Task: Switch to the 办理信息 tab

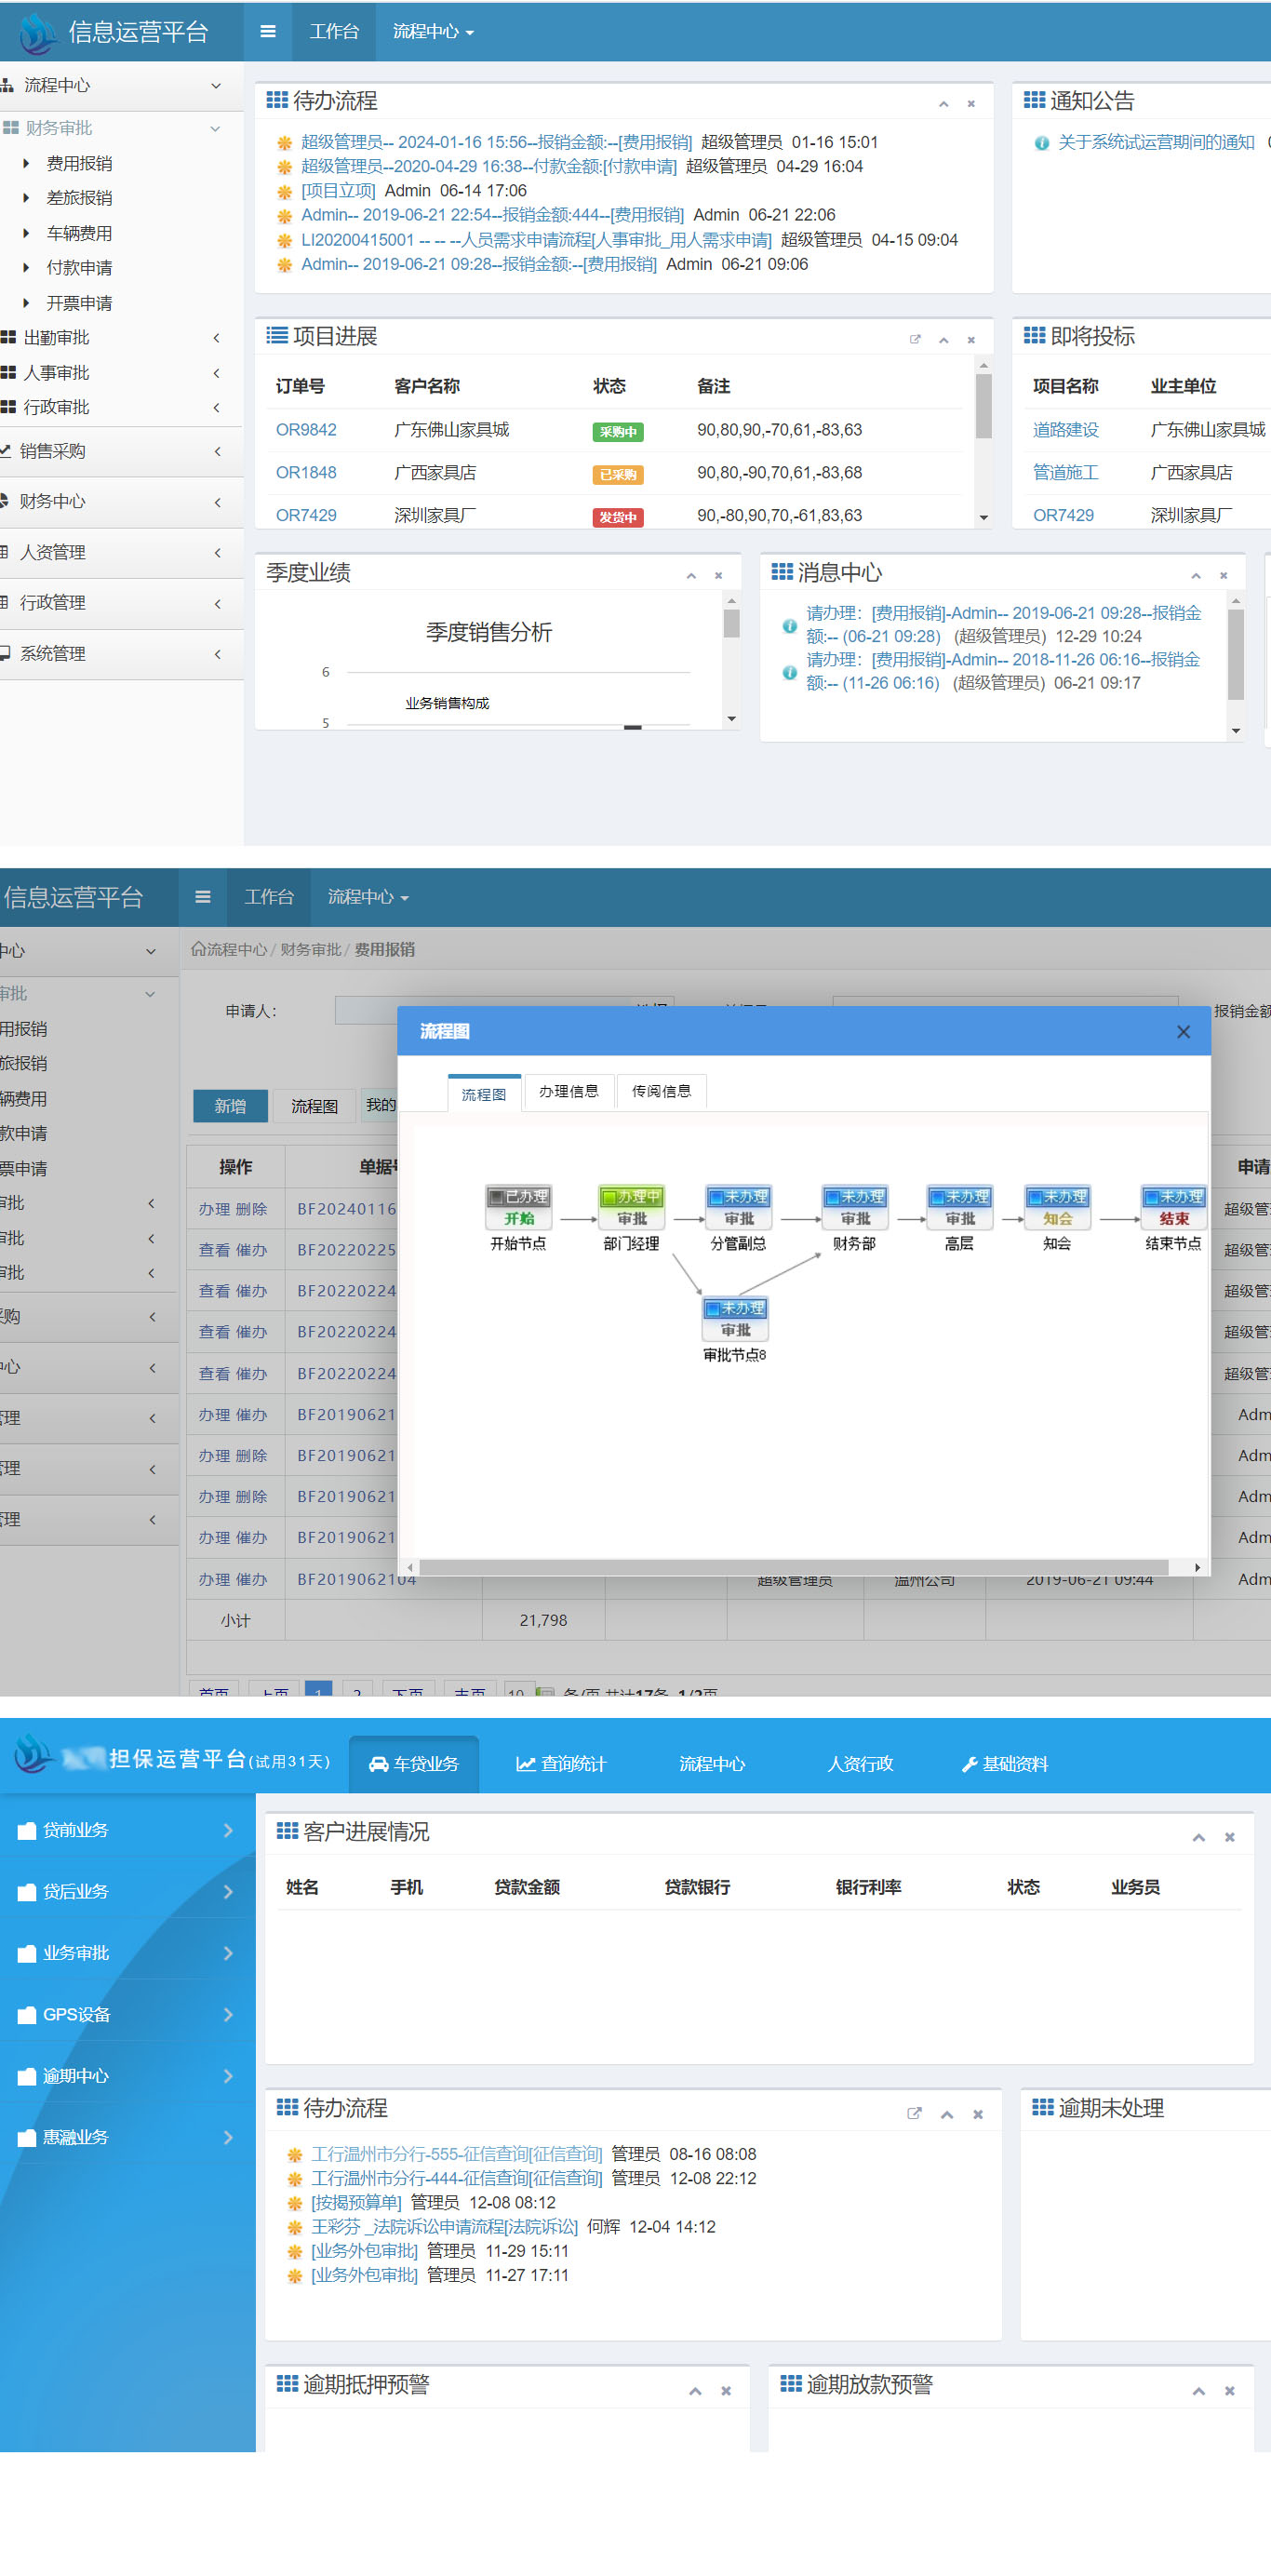Action: [x=568, y=1091]
